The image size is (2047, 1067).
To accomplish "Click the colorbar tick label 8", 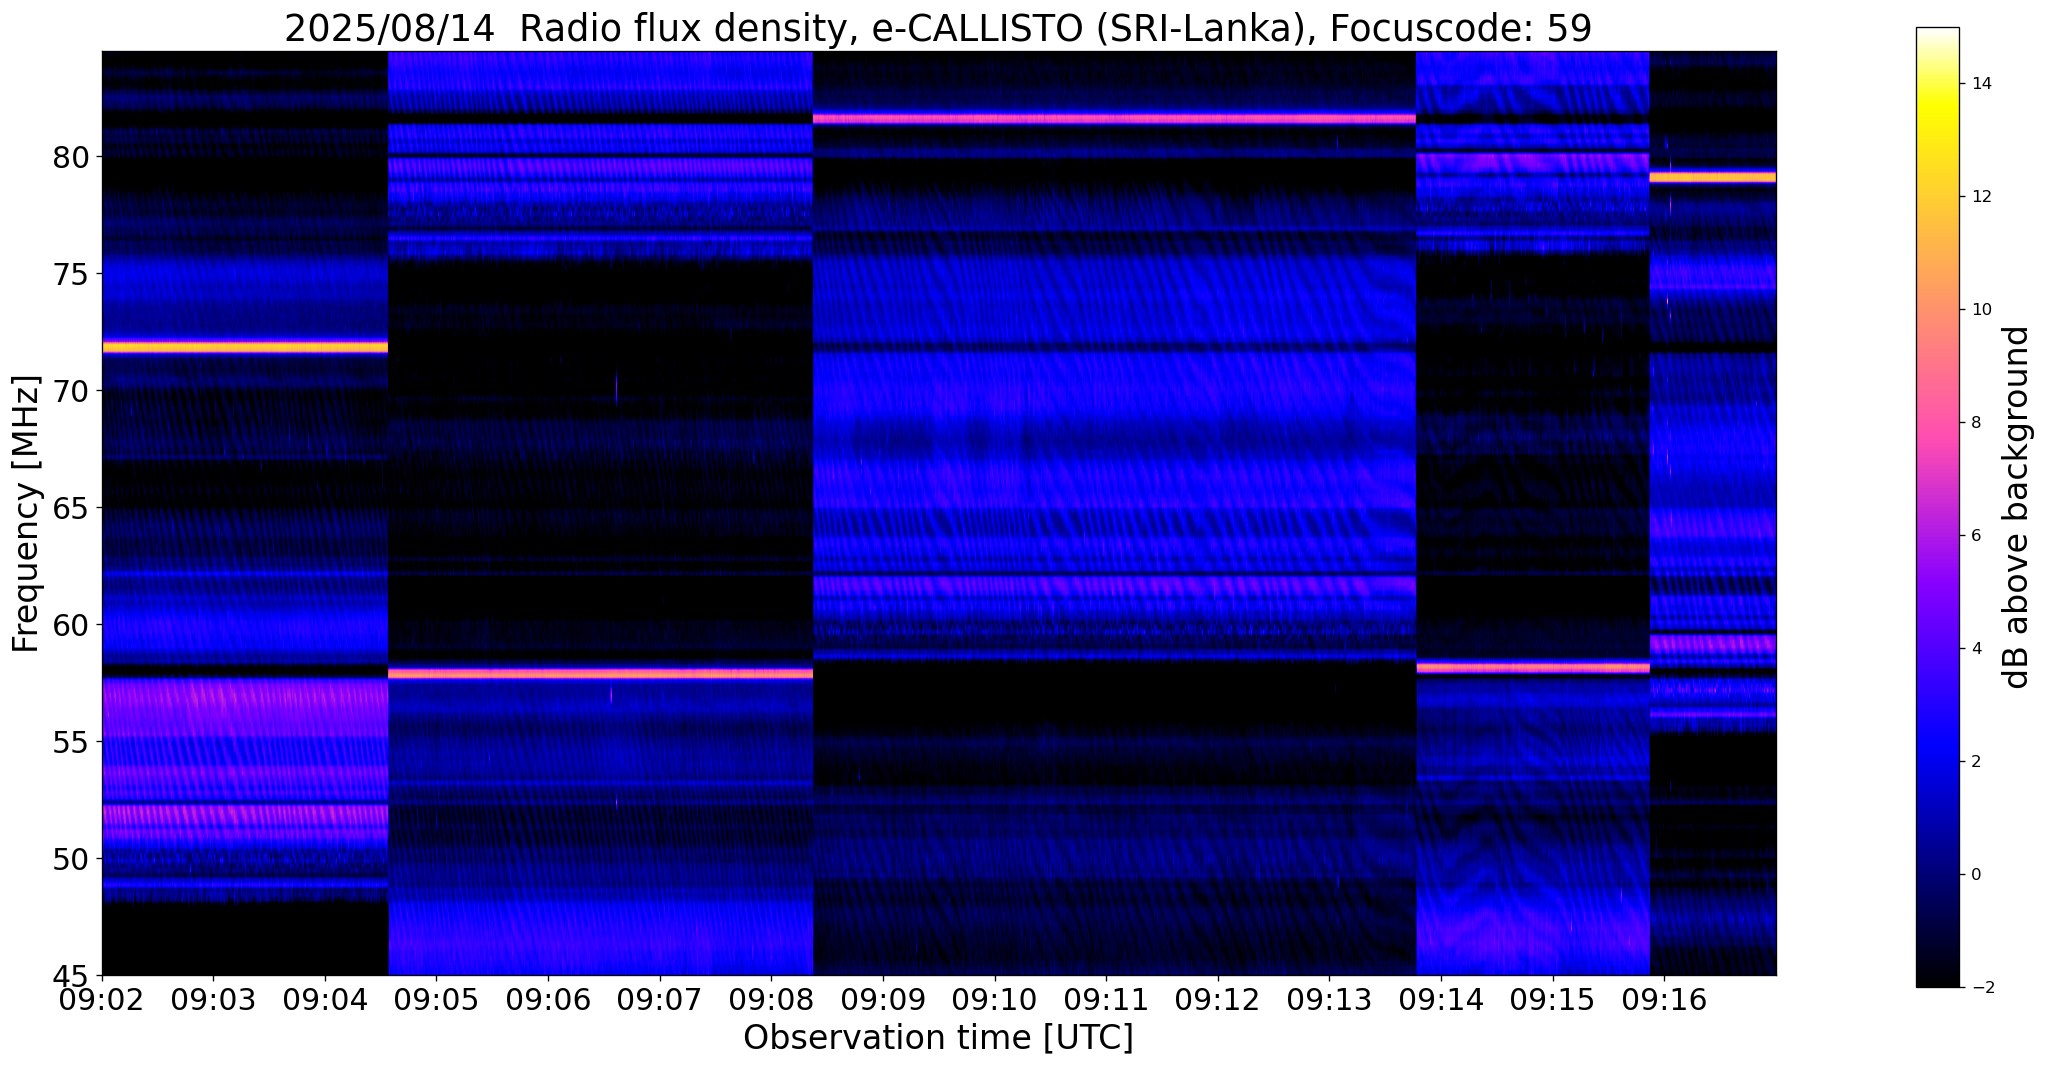I will (x=1974, y=423).
